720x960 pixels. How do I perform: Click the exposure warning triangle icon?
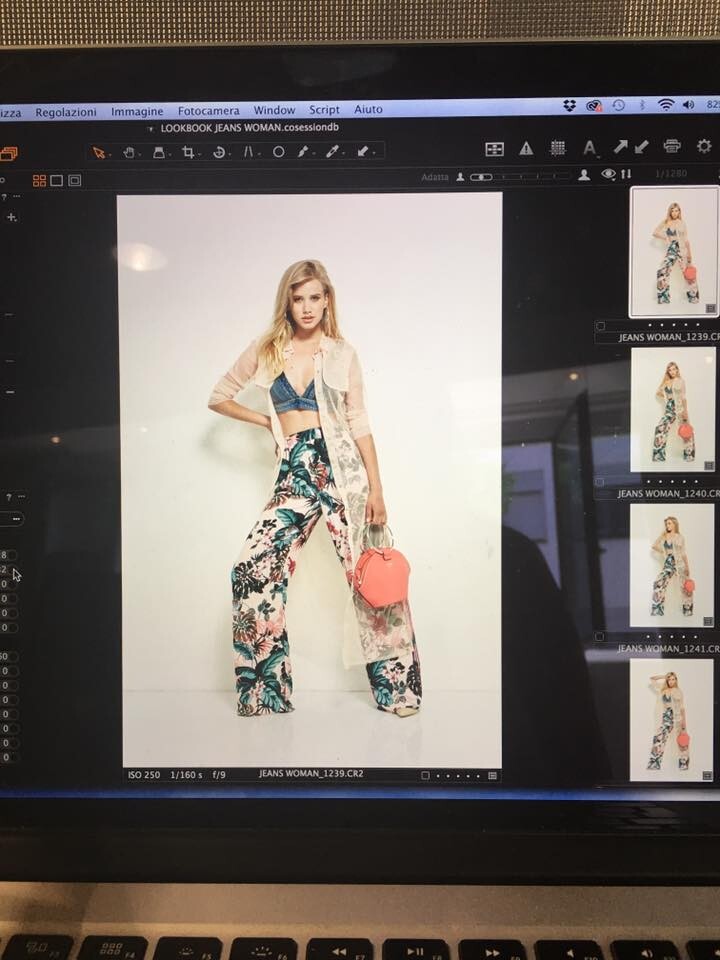pos(526,148)
